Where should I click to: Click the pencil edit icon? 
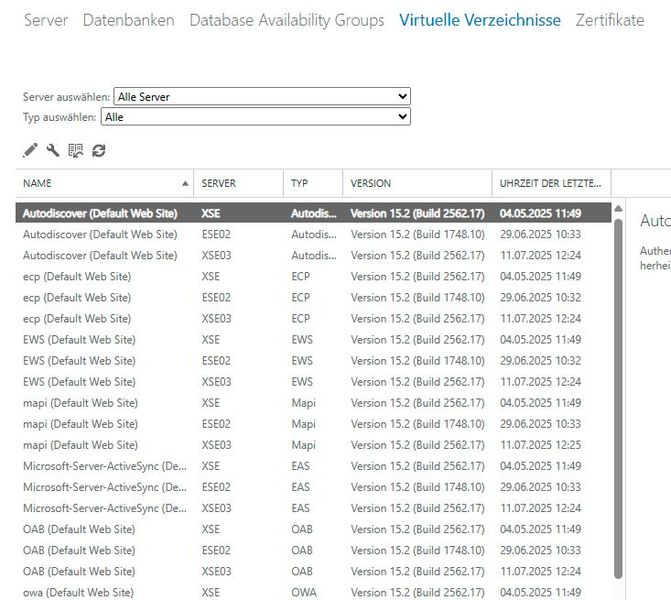pos(30,150)
